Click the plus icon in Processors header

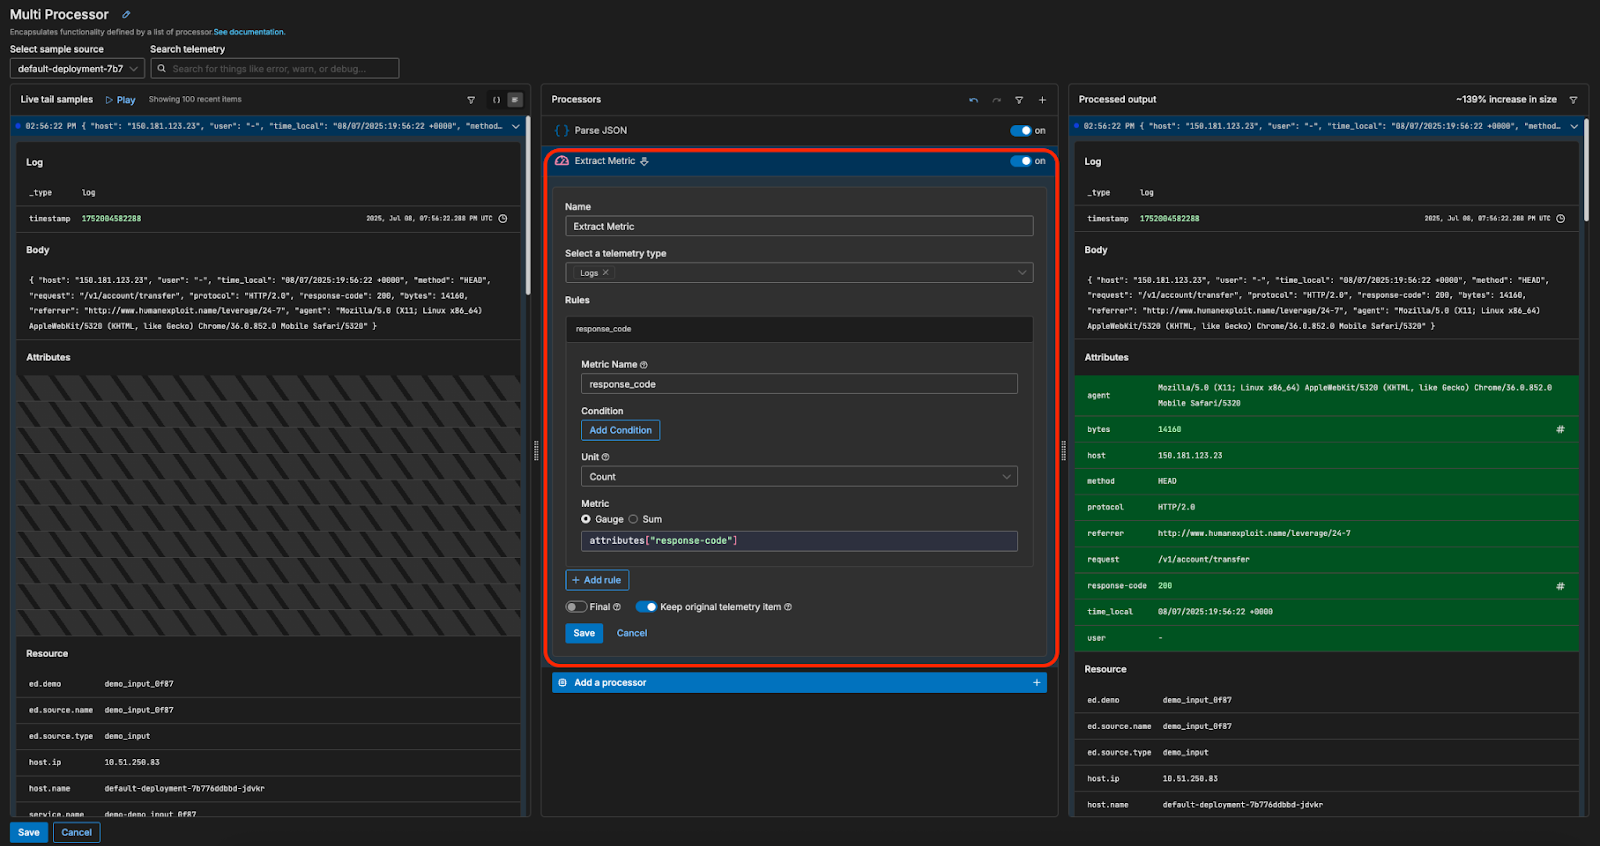[x=1042, y=100]
